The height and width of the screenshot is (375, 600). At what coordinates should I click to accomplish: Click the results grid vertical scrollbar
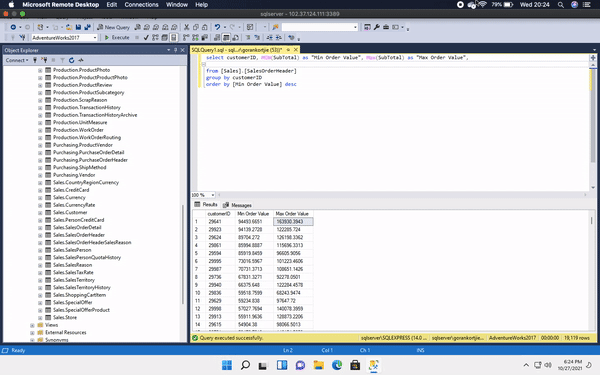[592, 221]
